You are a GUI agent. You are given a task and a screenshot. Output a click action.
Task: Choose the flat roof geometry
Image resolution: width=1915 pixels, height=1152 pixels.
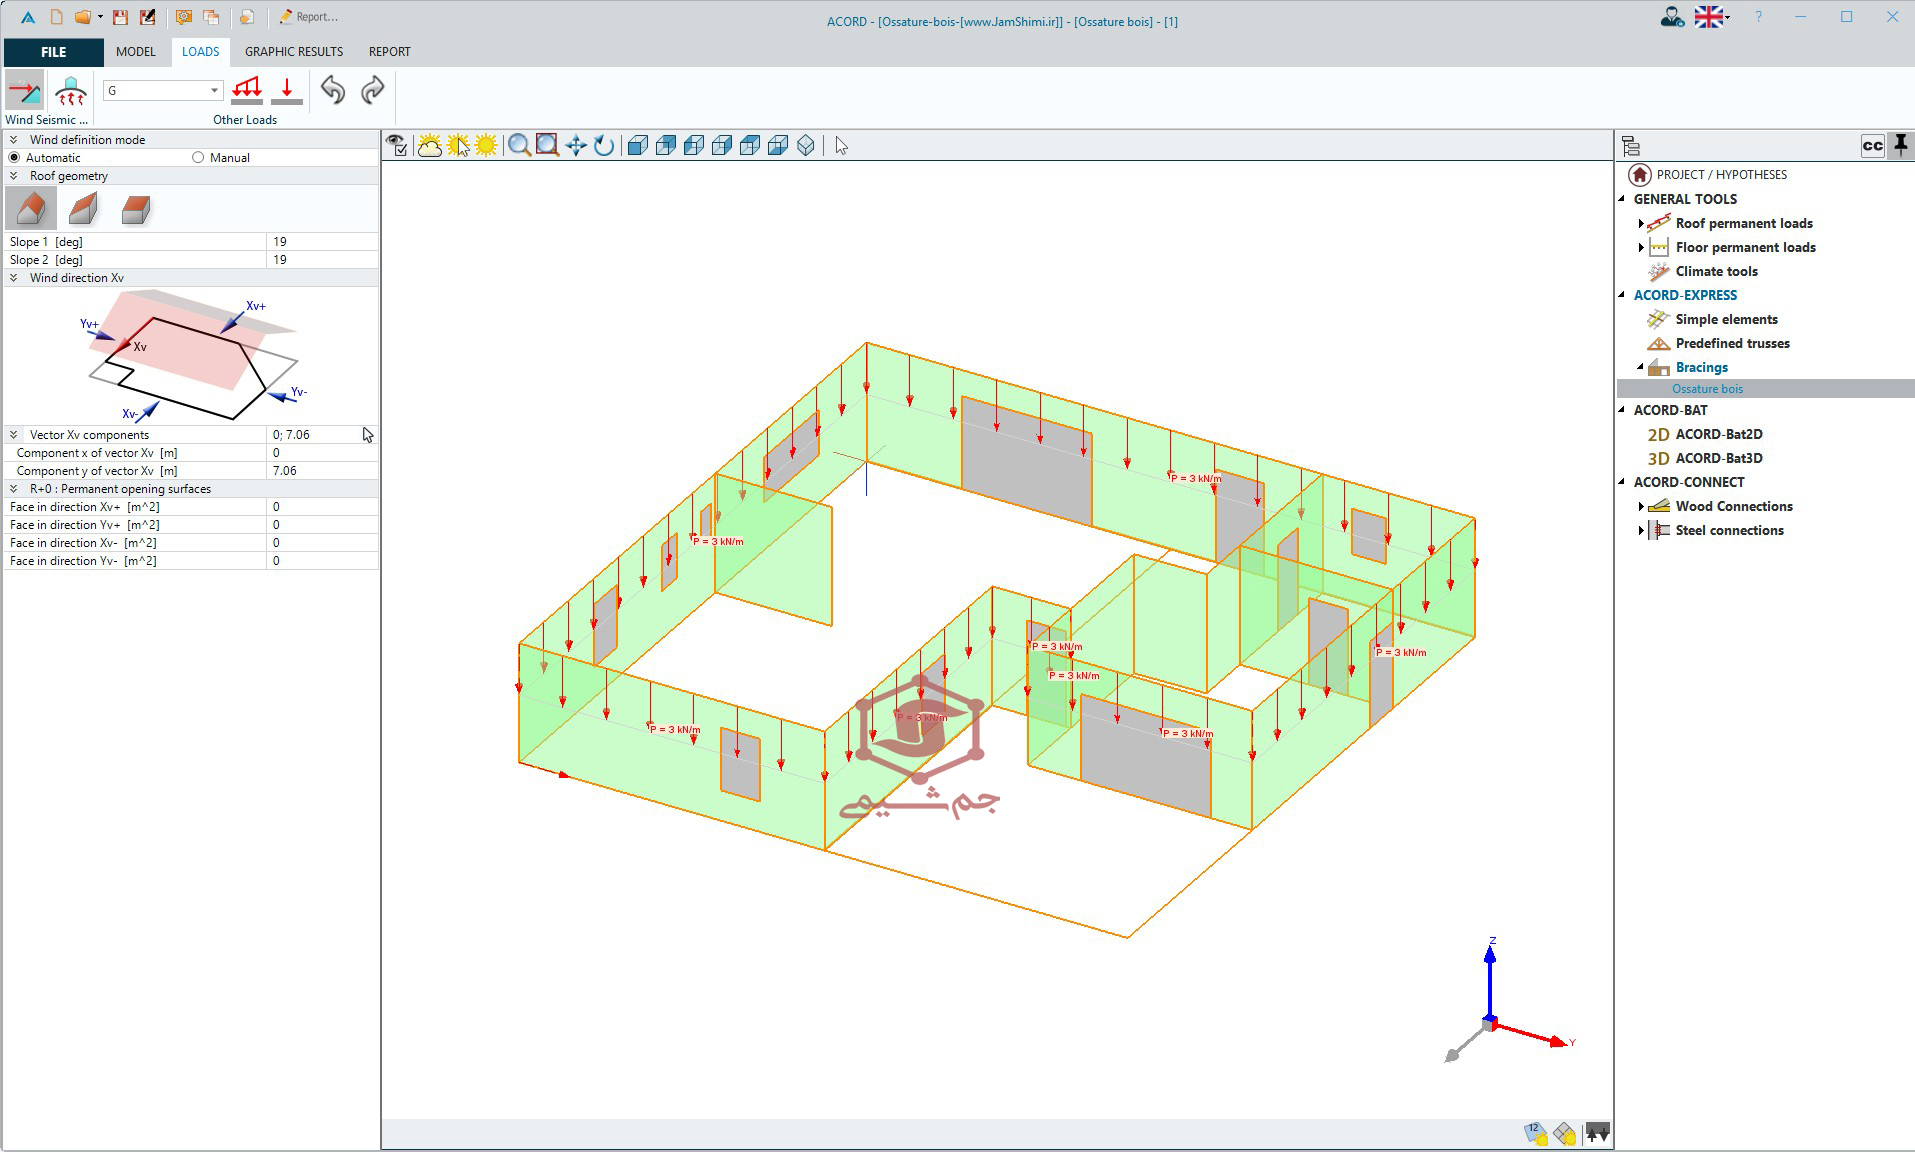click(x=135, y=209)
